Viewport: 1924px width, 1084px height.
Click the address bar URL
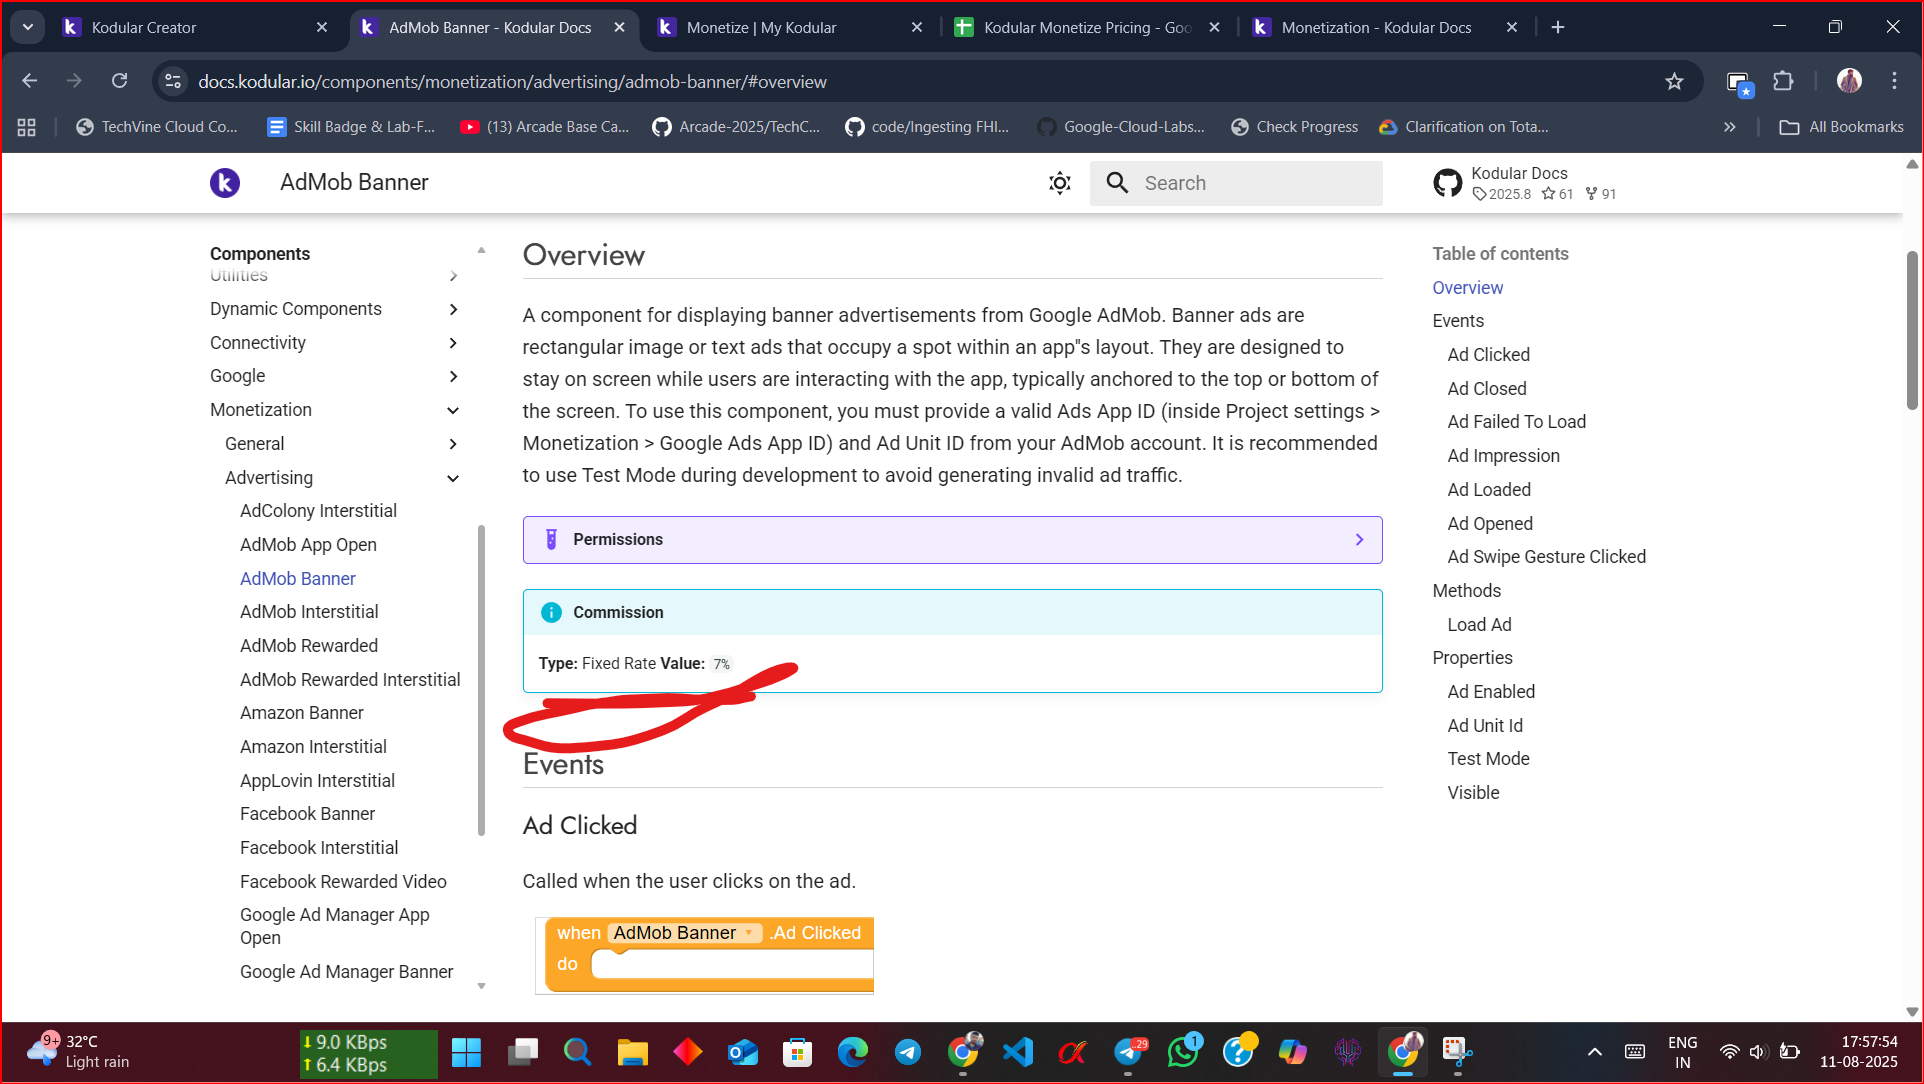click(512, 81)
